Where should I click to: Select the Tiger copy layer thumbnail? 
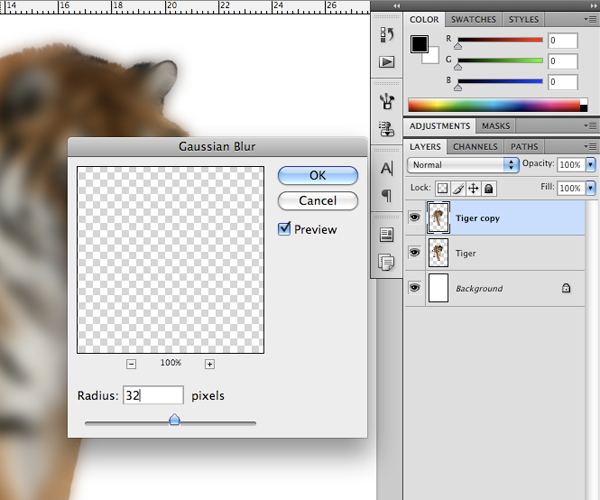tap(438, 217)
